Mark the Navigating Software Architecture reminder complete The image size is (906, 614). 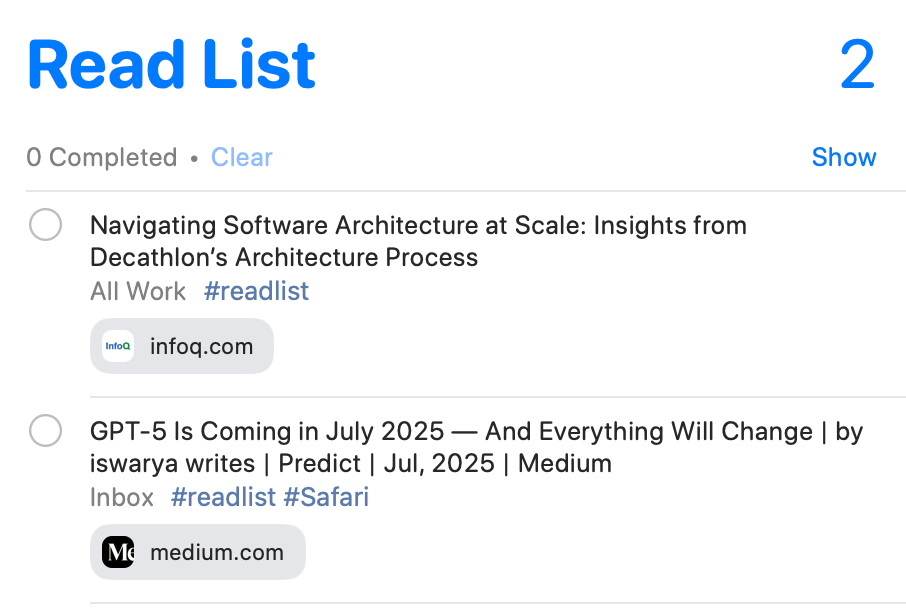(46, 224)
